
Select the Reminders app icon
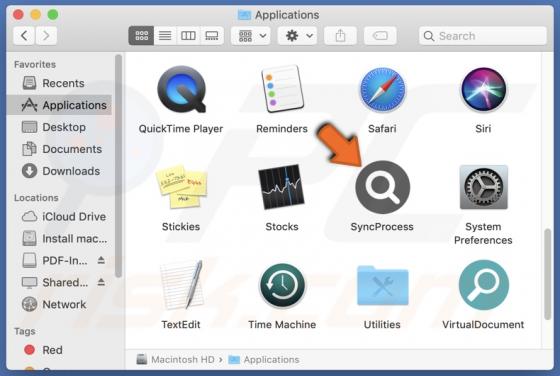[x=282, y=89]
